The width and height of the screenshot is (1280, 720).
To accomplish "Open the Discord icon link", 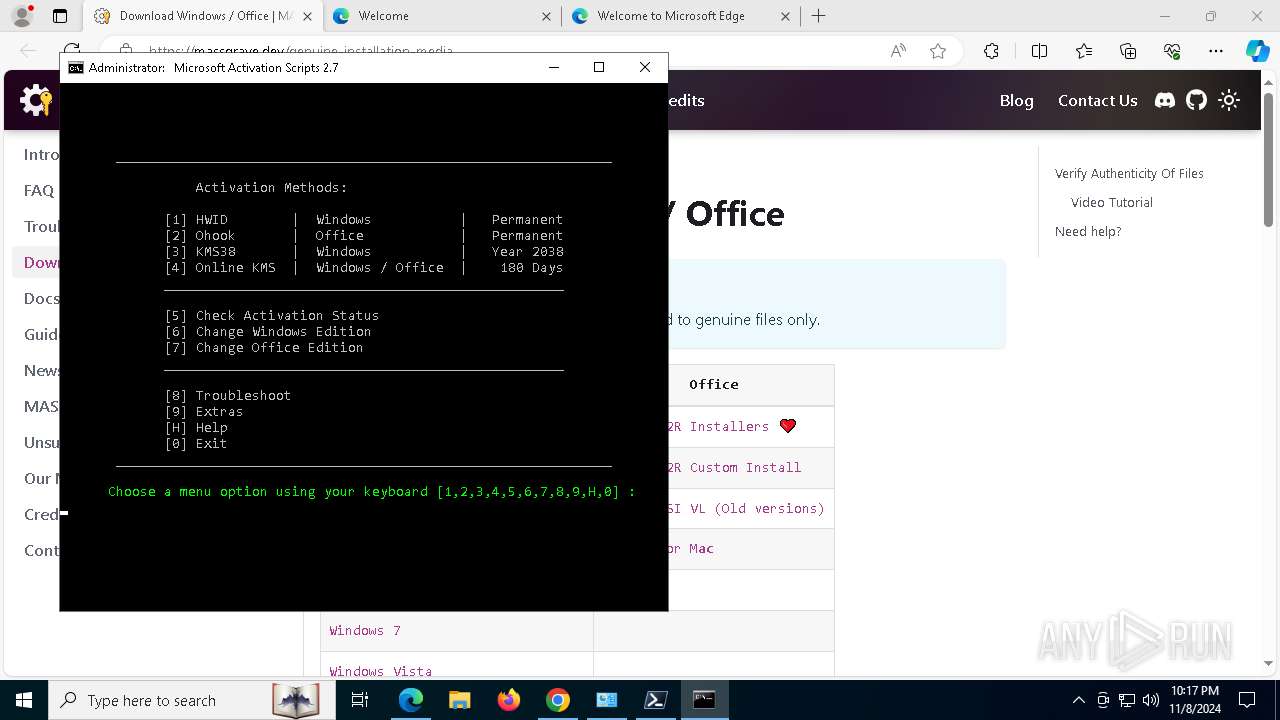I will click(1165, 100).
